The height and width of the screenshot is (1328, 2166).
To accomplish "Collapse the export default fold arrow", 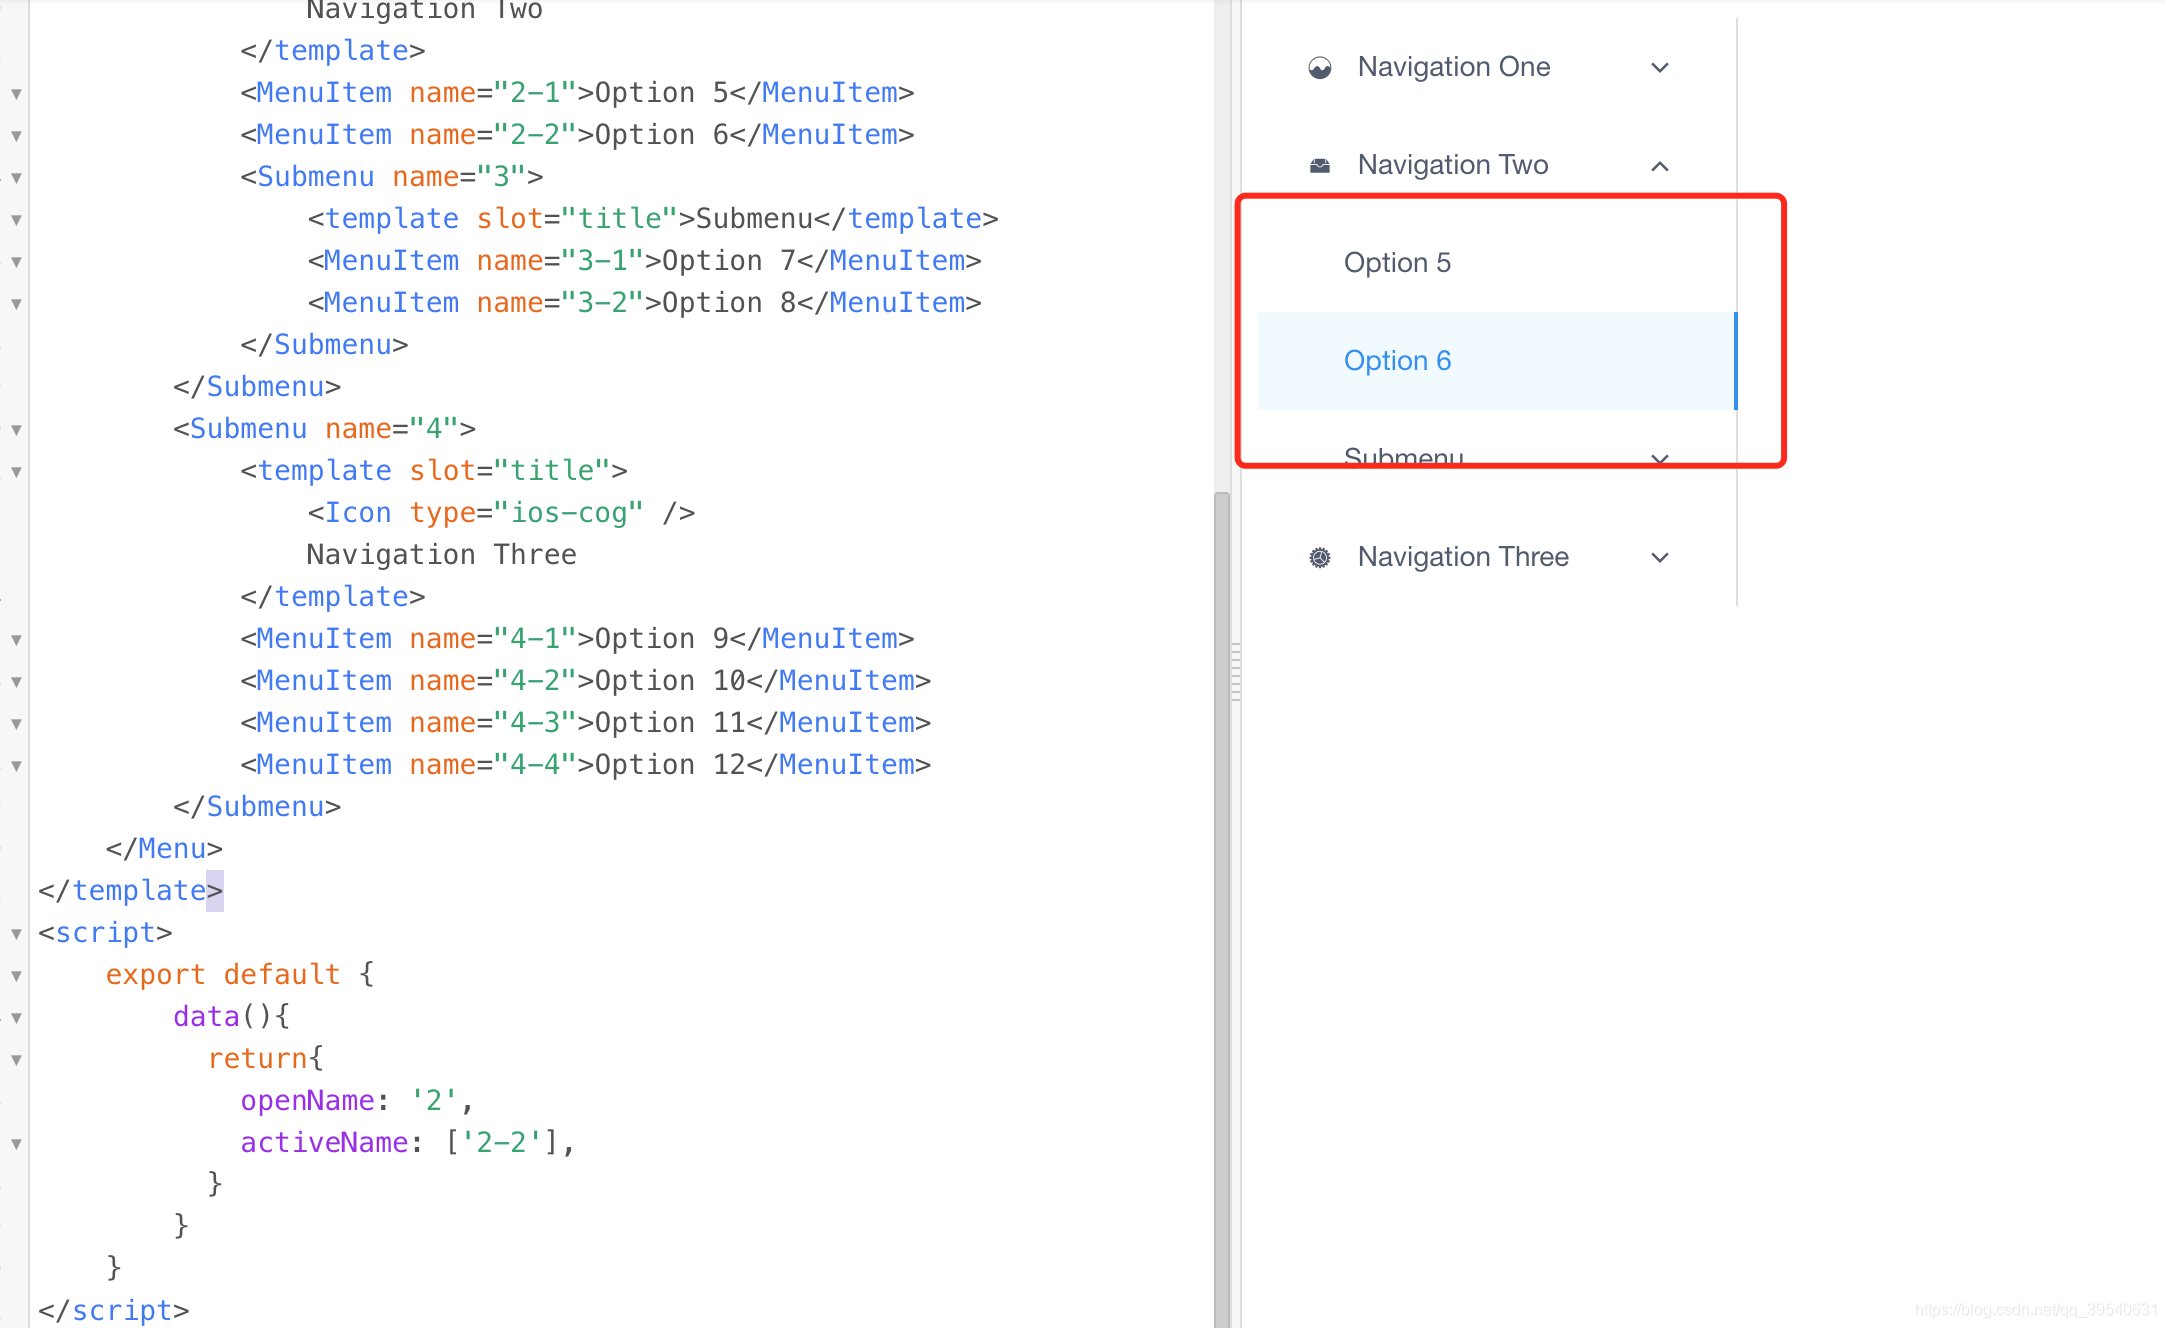I will click(16, 976).
